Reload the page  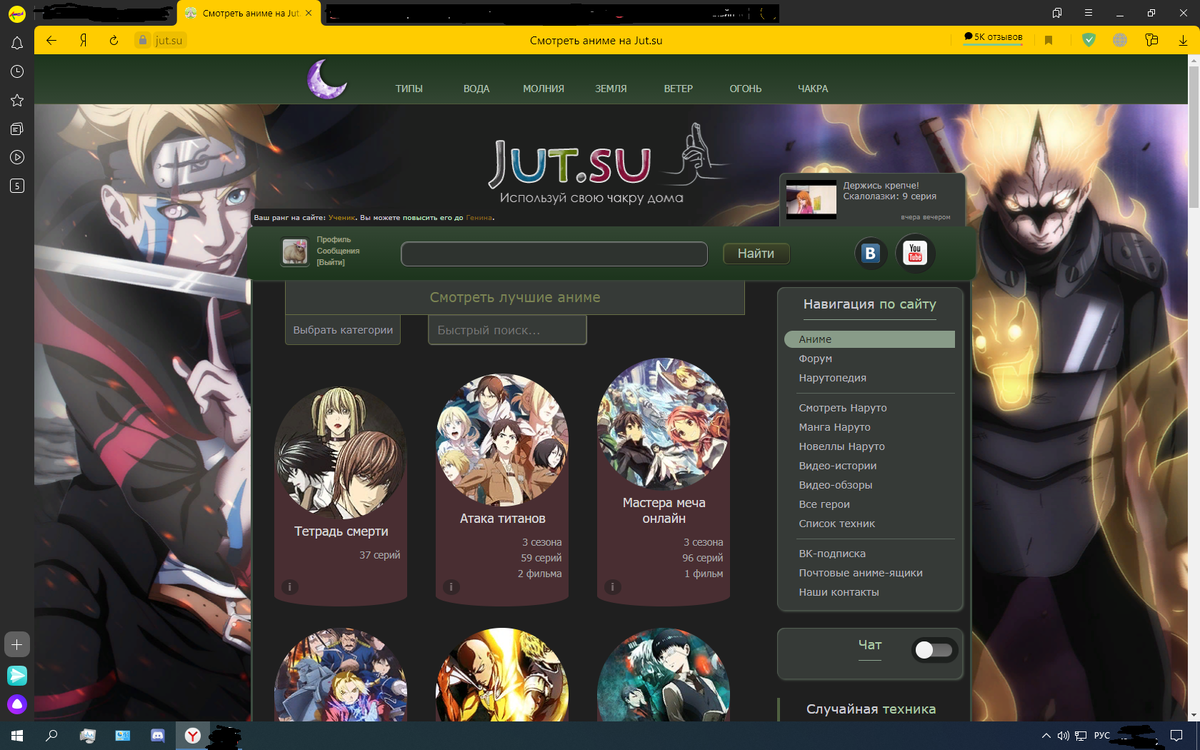(113, 40)
